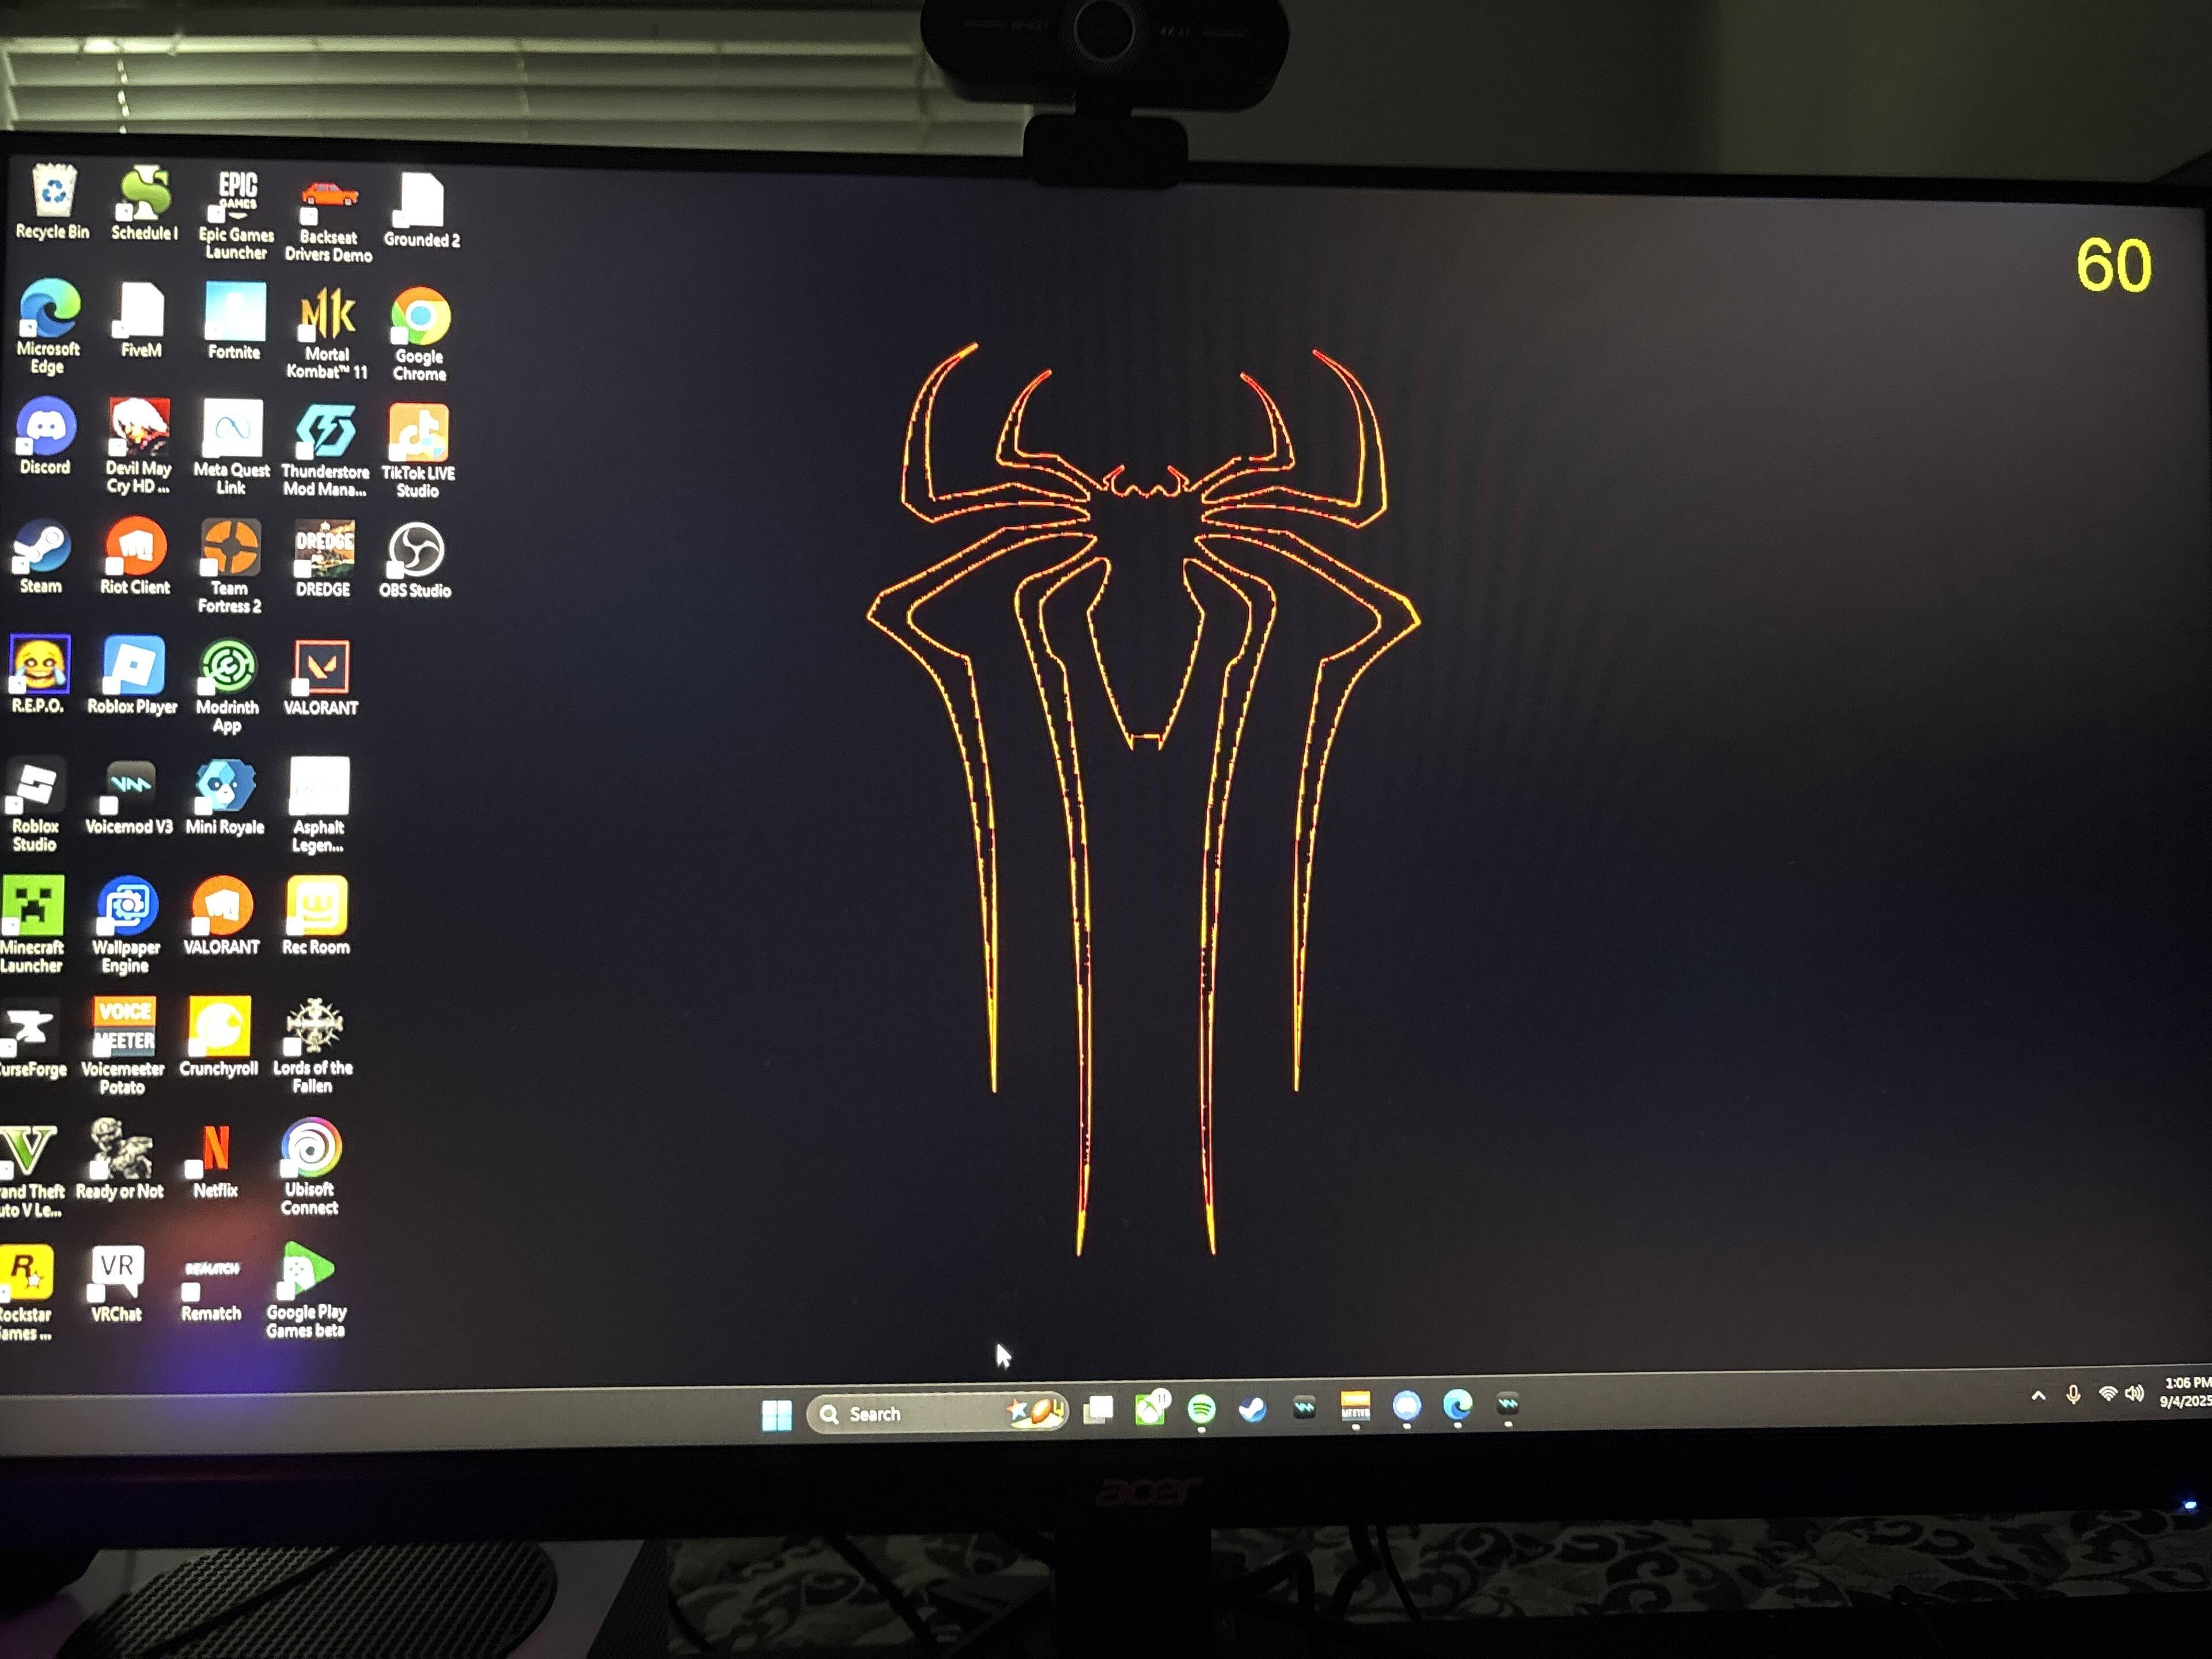Image resolution: width=2212 pixels, height=1659 pixels.
Task: Open the volume control in system tray
Action: (x=2134, y=1393)
